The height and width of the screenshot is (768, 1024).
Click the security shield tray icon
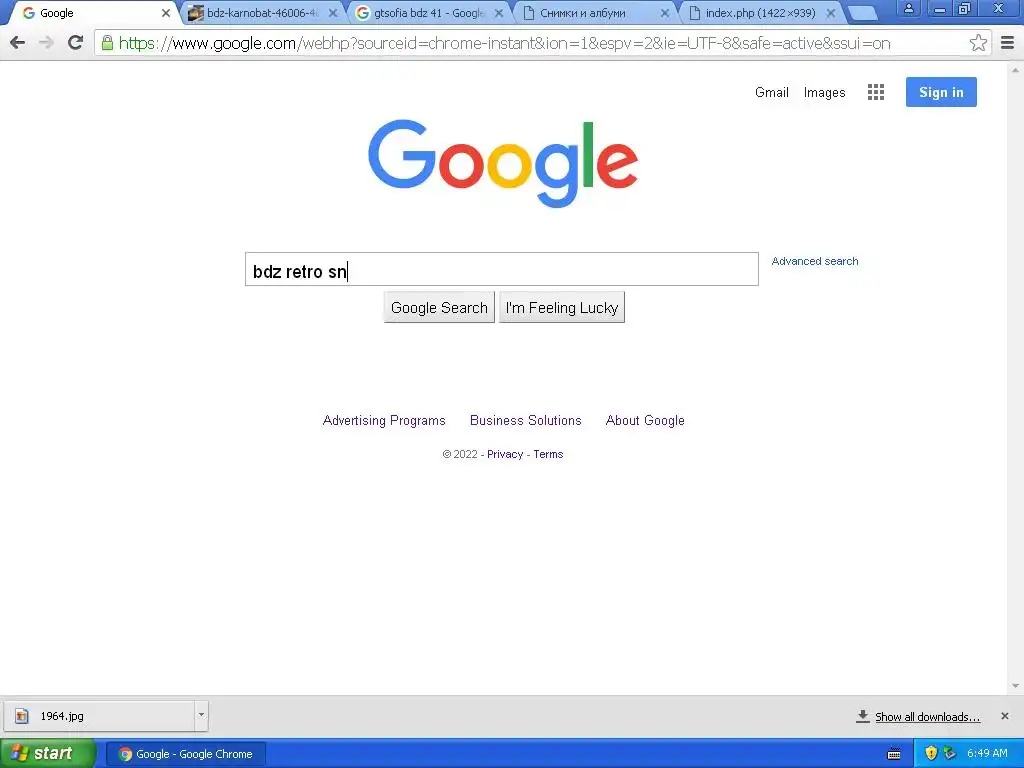pyautogui.click(x=931, y=753)
